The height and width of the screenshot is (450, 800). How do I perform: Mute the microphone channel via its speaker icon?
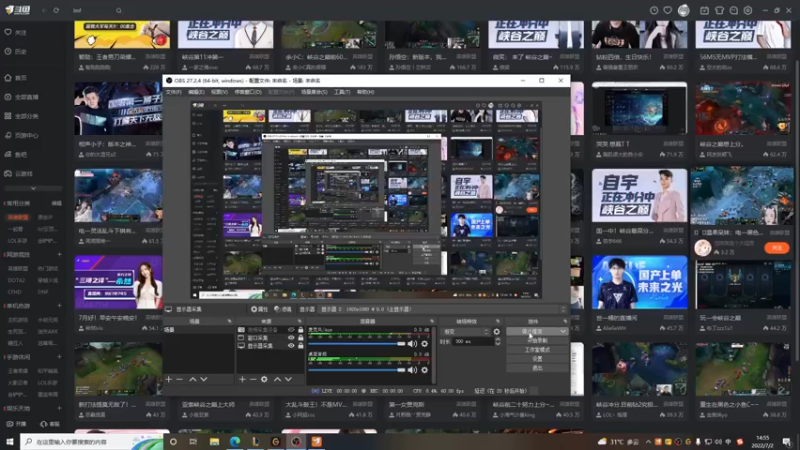point(412,344)
